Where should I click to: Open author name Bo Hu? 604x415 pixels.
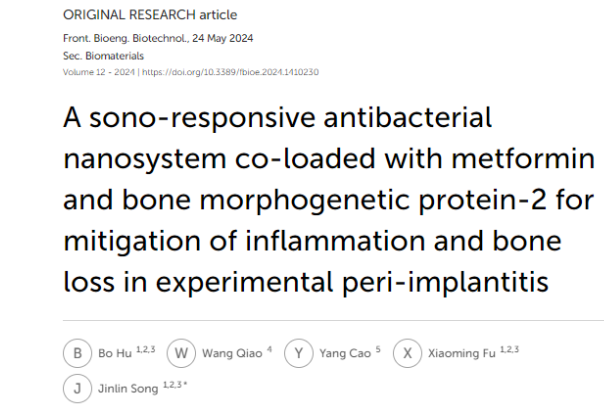tap(115, 353)
